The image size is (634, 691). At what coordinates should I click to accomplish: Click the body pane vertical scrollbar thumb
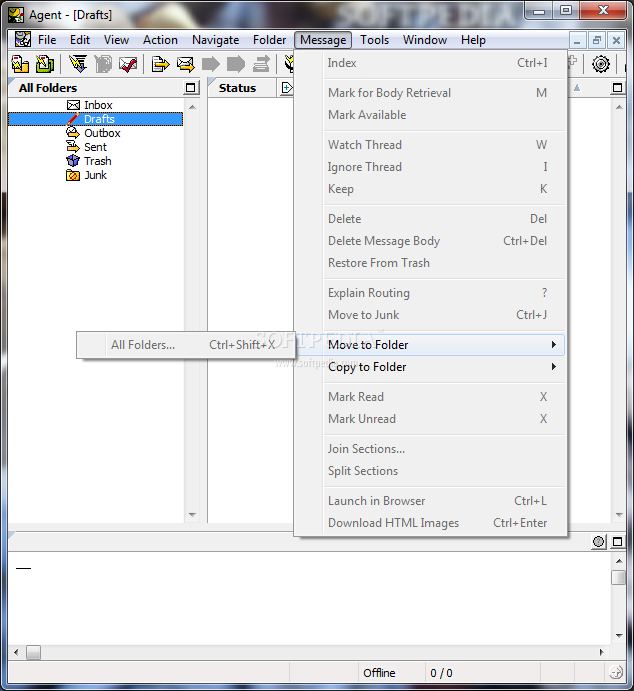pyautogui.click(x=619, y=577)
